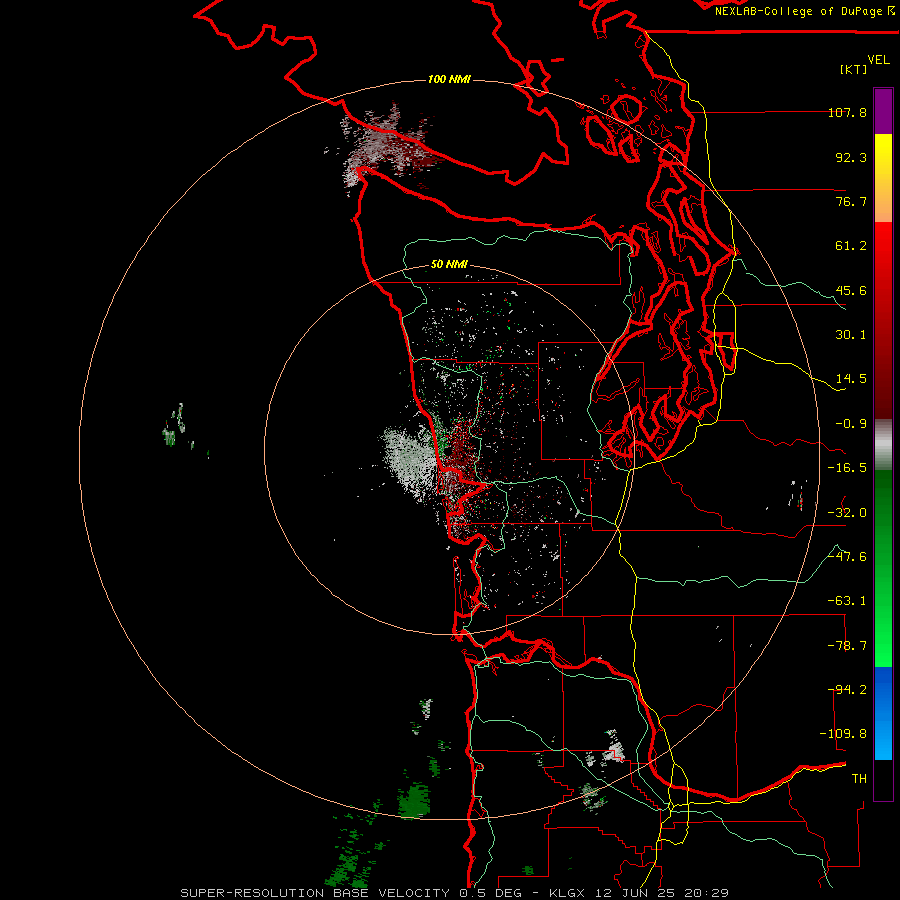Click the blue segment of color bar

coord(883,713)
